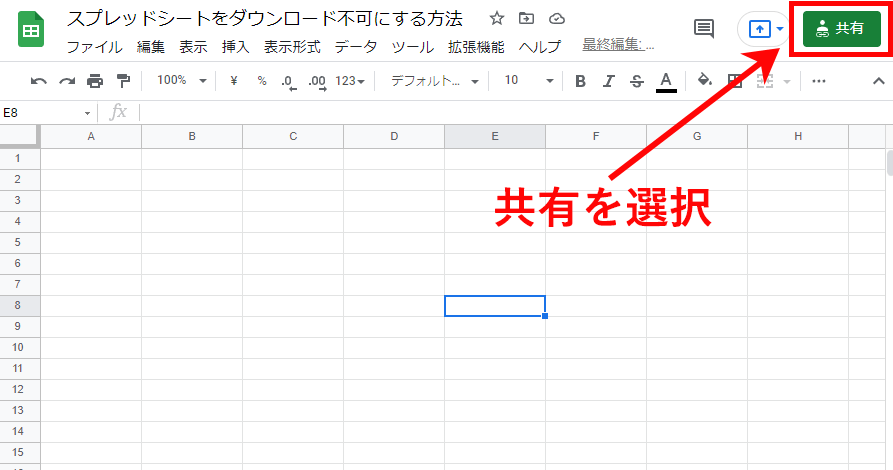Select column H header
This screenshot has height=470, width=893.
coord(798,137)
